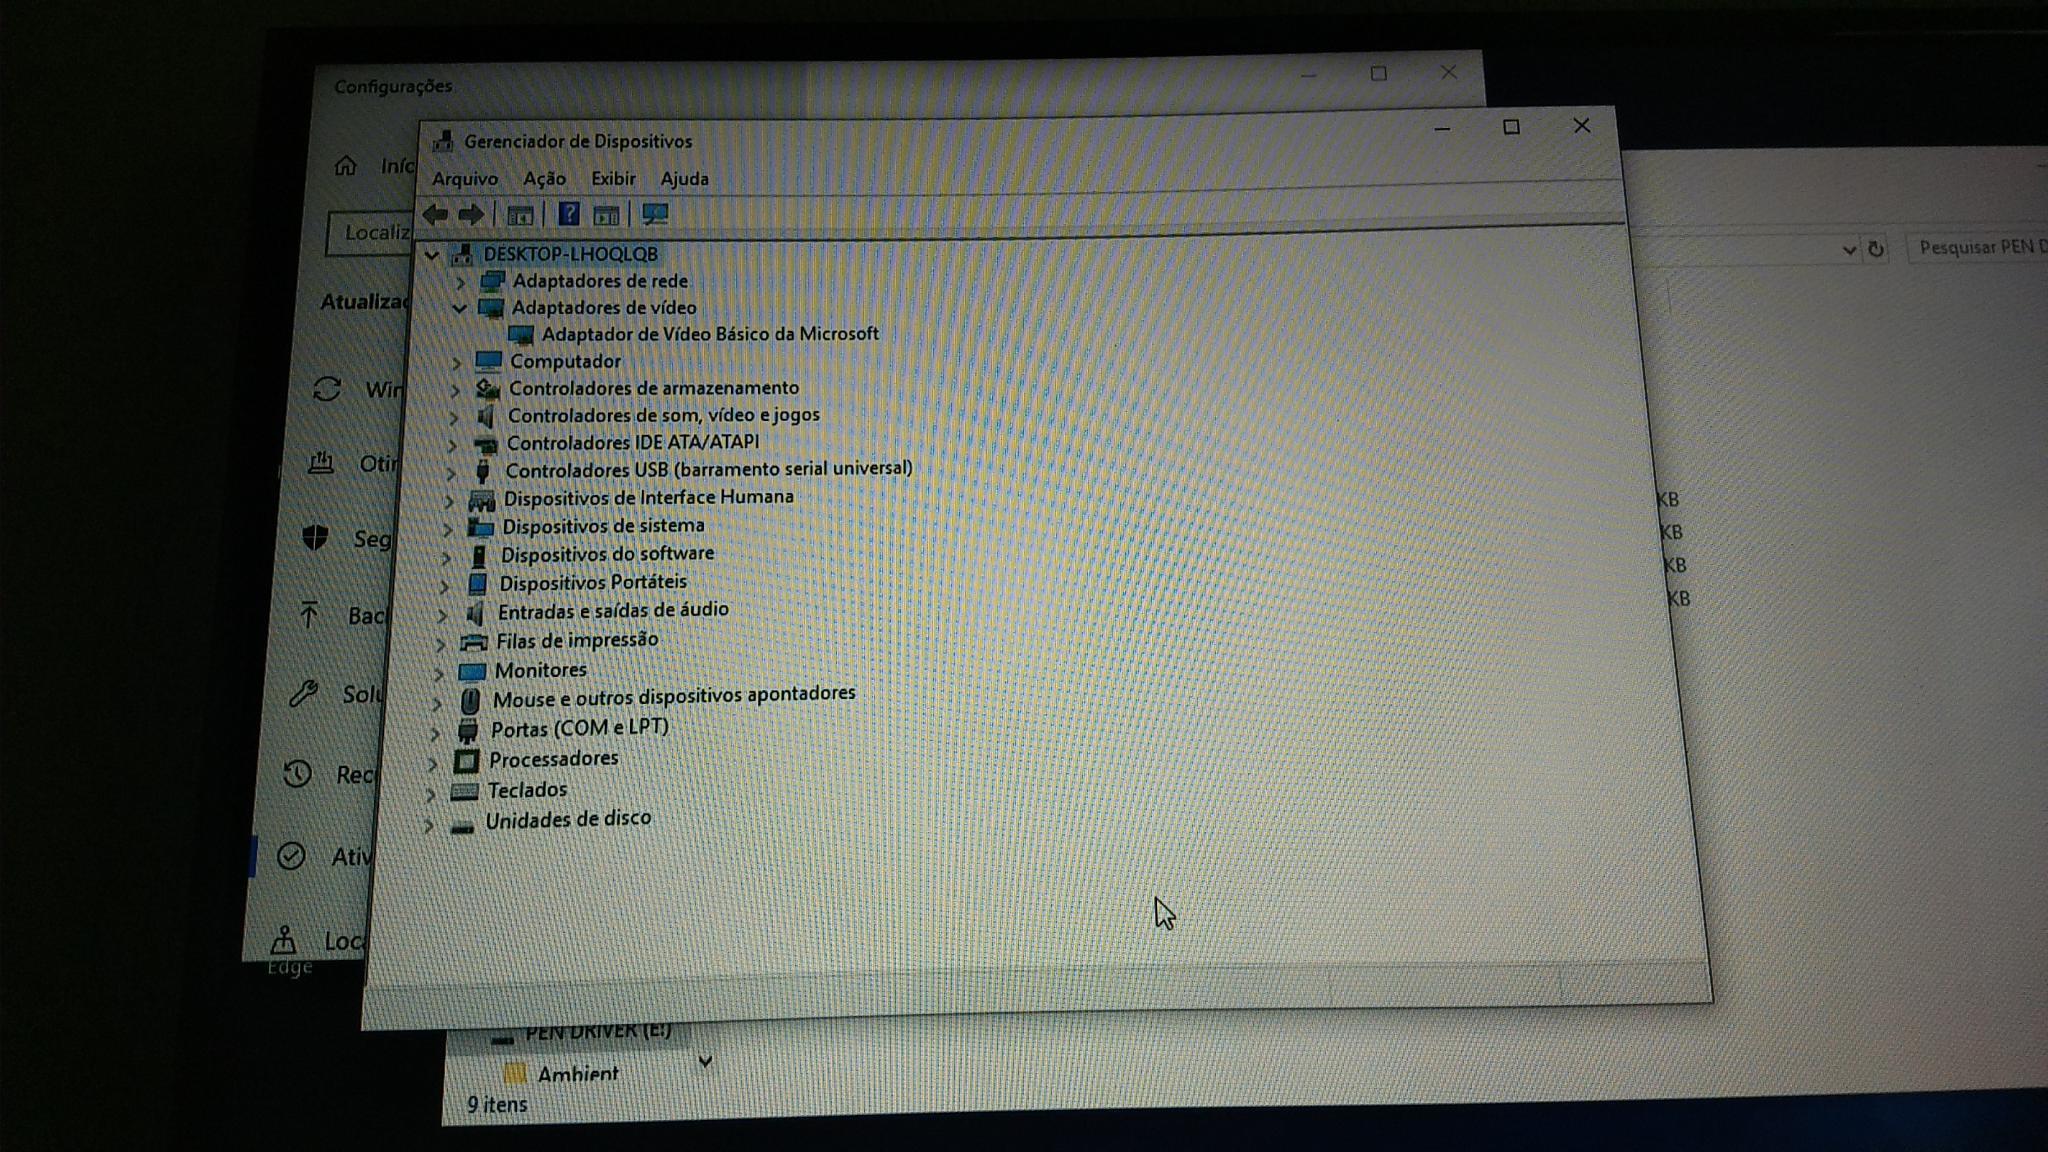Select Entradas e saídas de áudio row
This screenshot has height=1152, width=2048.
click(613, 610)
